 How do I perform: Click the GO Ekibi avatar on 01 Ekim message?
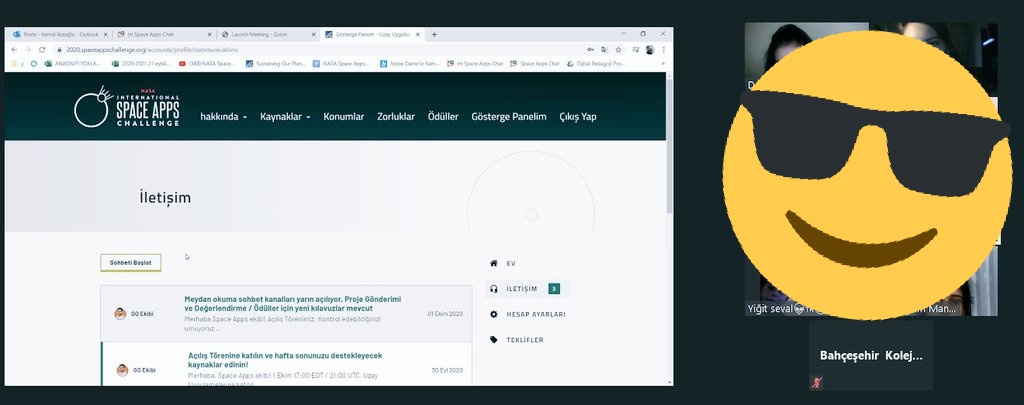click(120, 314)
